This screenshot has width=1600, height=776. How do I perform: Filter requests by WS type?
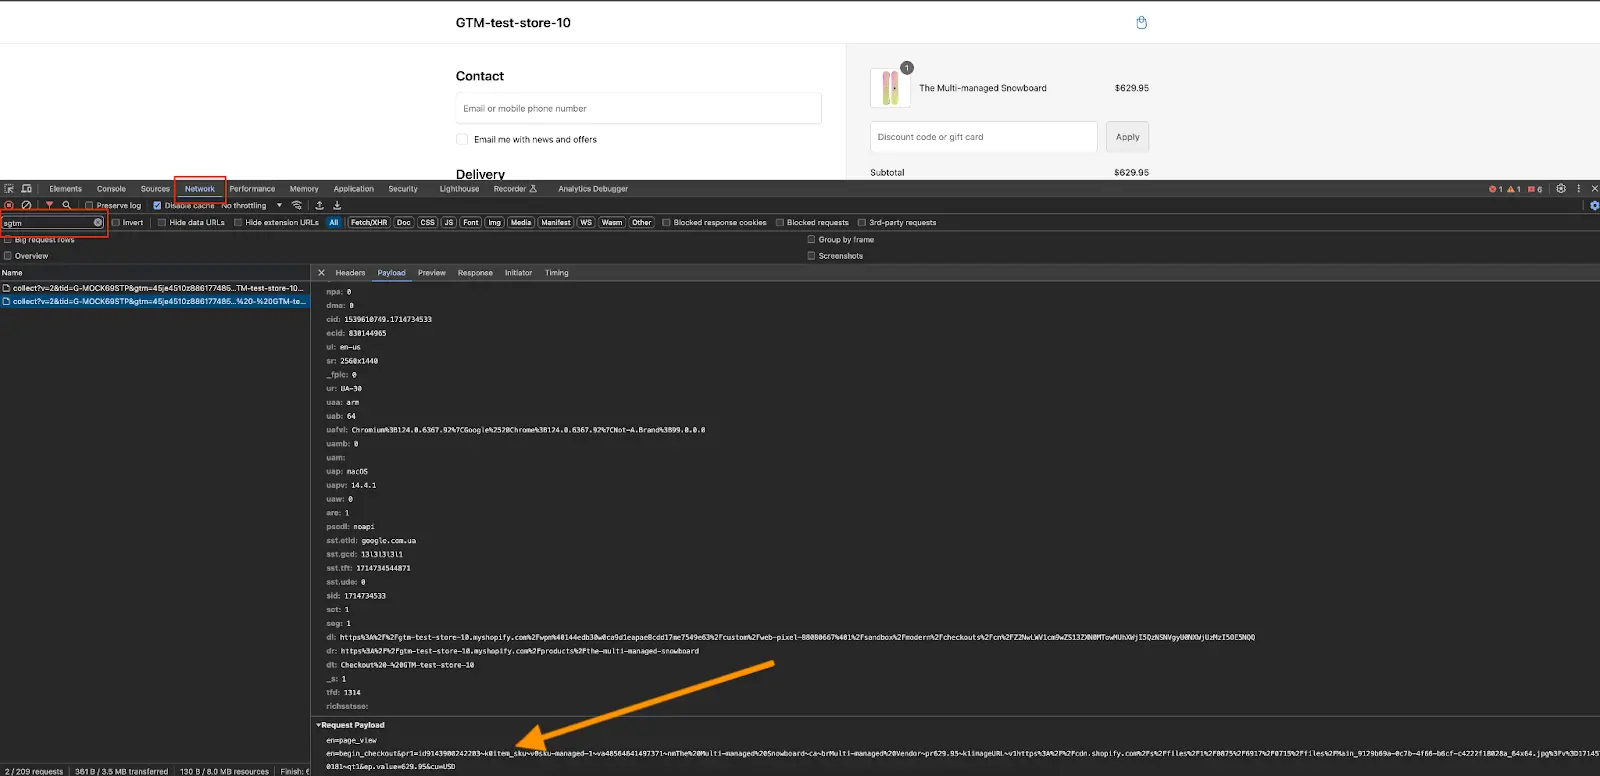click(586, 223)
